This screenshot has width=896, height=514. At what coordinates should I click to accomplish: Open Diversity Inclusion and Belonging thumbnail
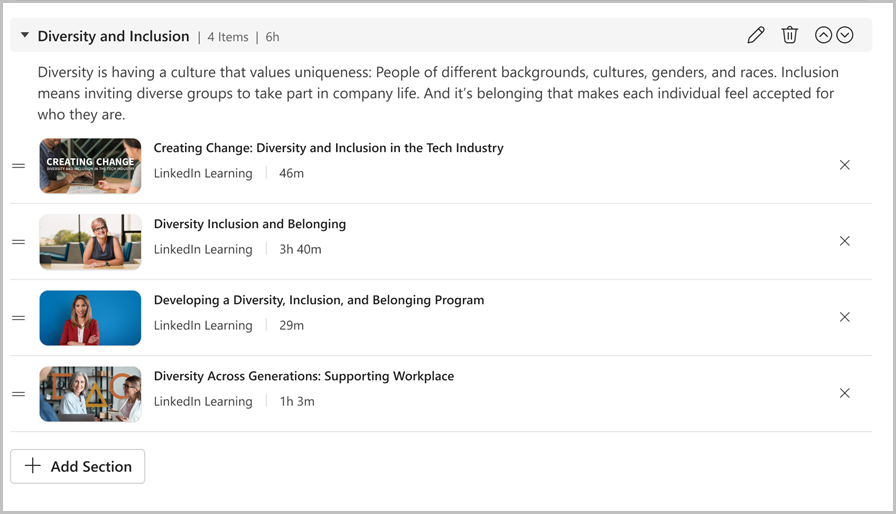(90, 242)
